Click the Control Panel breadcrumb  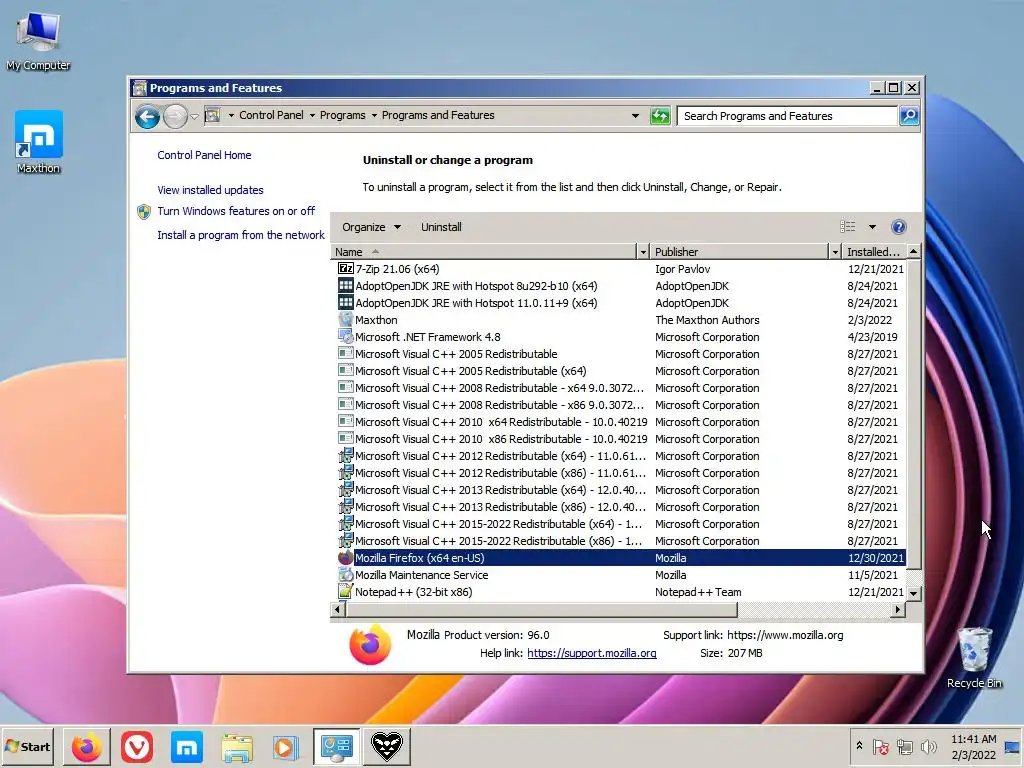click(x=271, y=115)
